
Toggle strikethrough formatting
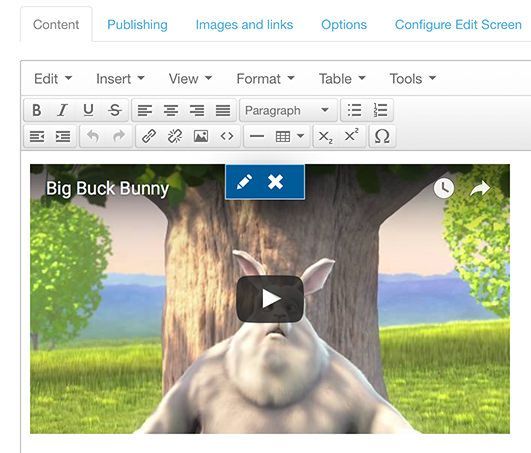pyautogui.click(x=115, y=110)
